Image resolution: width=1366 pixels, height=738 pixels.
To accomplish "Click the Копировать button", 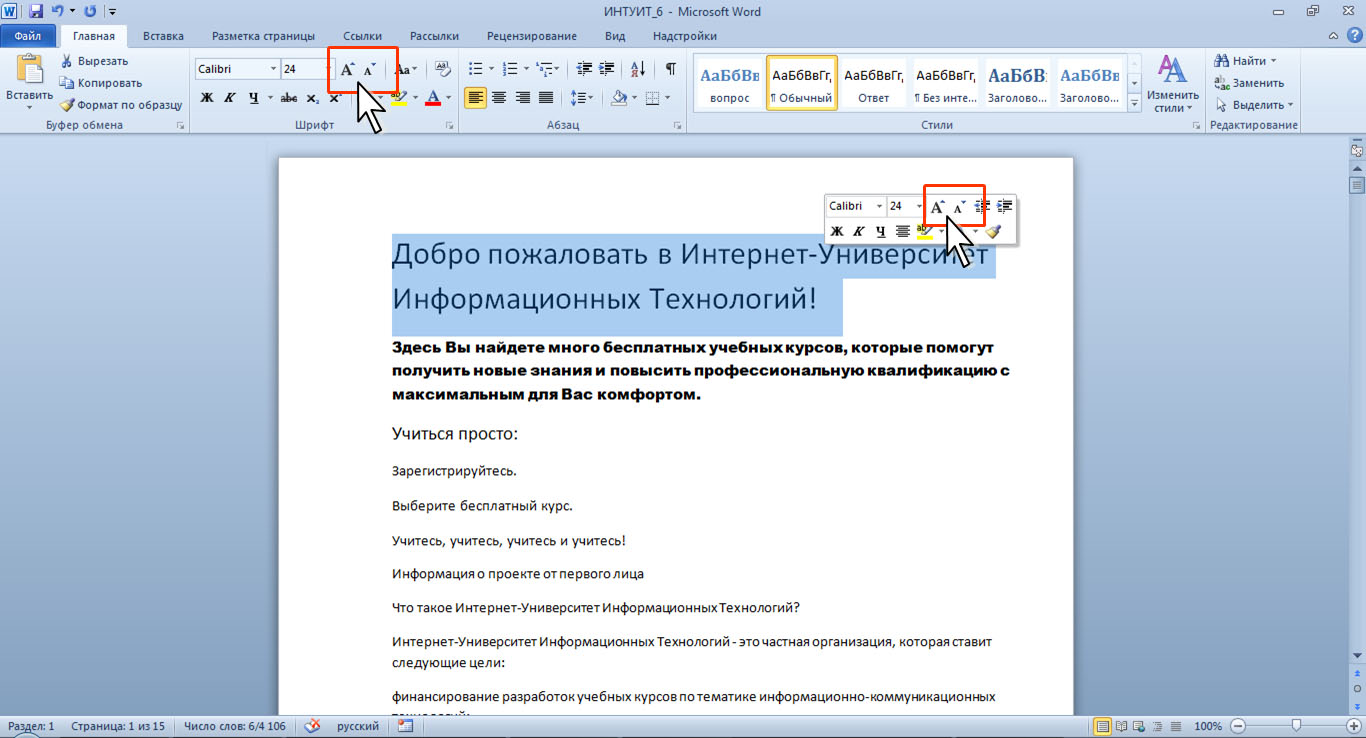I will click(x=101, y=83).
